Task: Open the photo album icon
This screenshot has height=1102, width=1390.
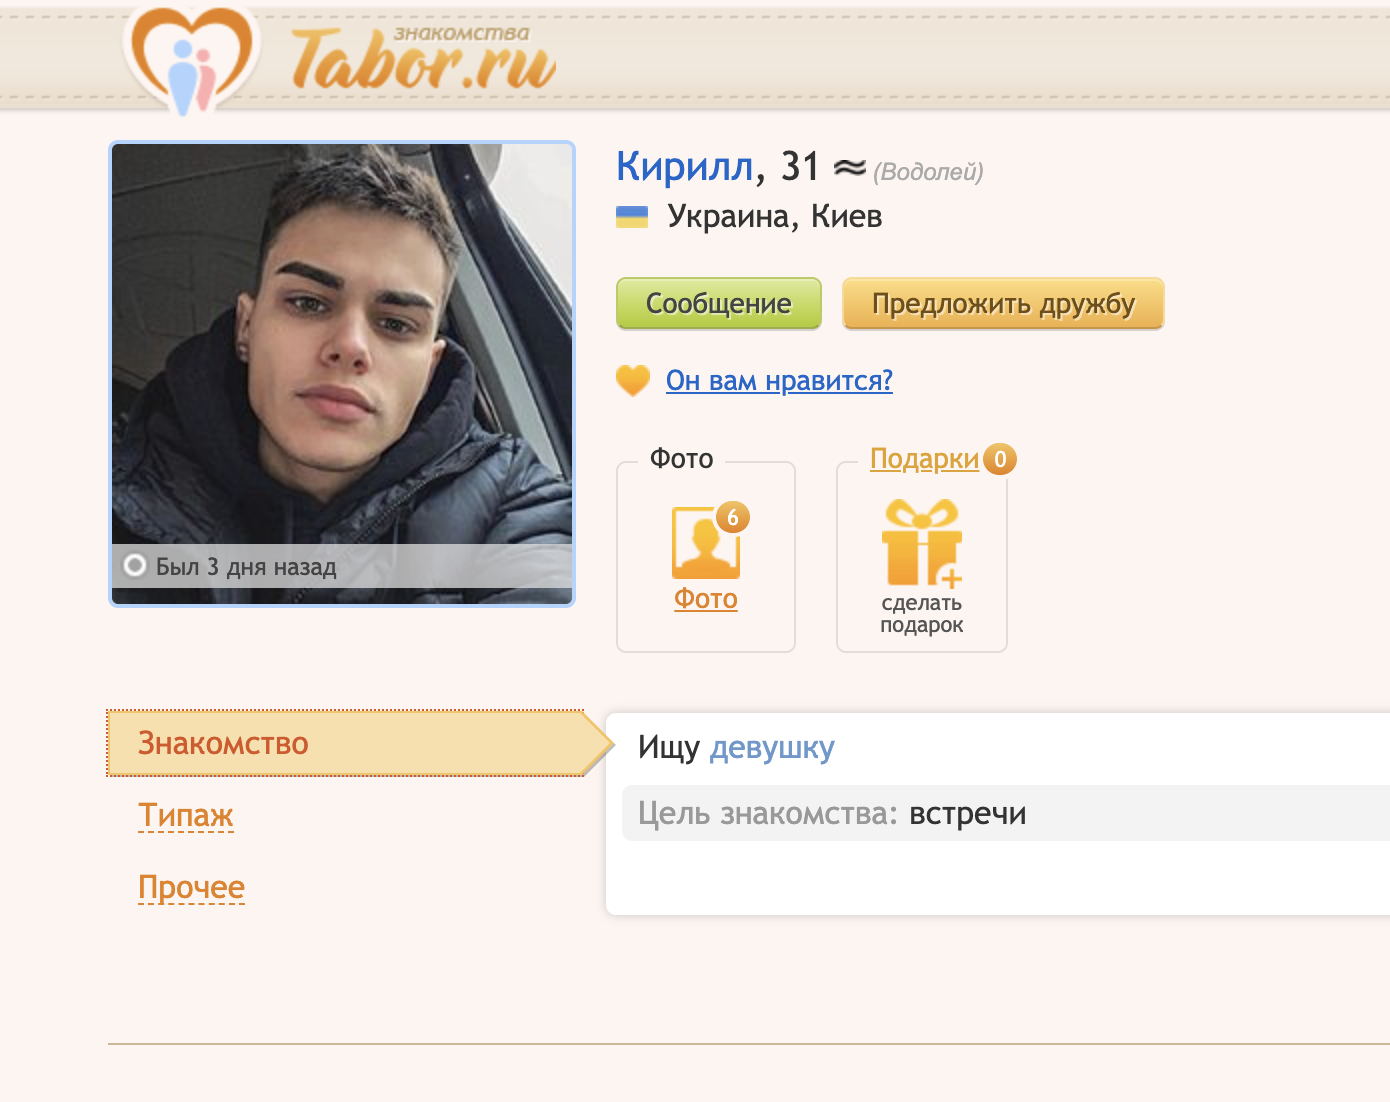Action: pyautogui.click(x=706, y=543)
